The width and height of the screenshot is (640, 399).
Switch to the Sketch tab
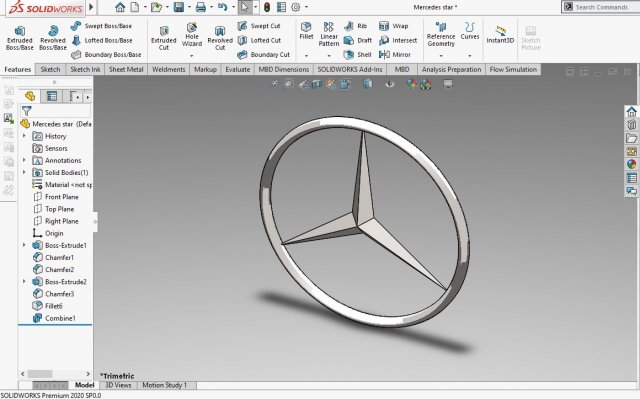(x=50, y=69)
